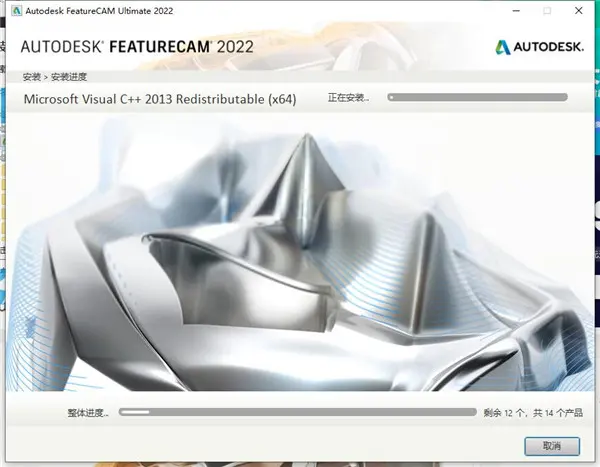
Task: Click the component install progress bar
Action: click(x=477, y=98)
